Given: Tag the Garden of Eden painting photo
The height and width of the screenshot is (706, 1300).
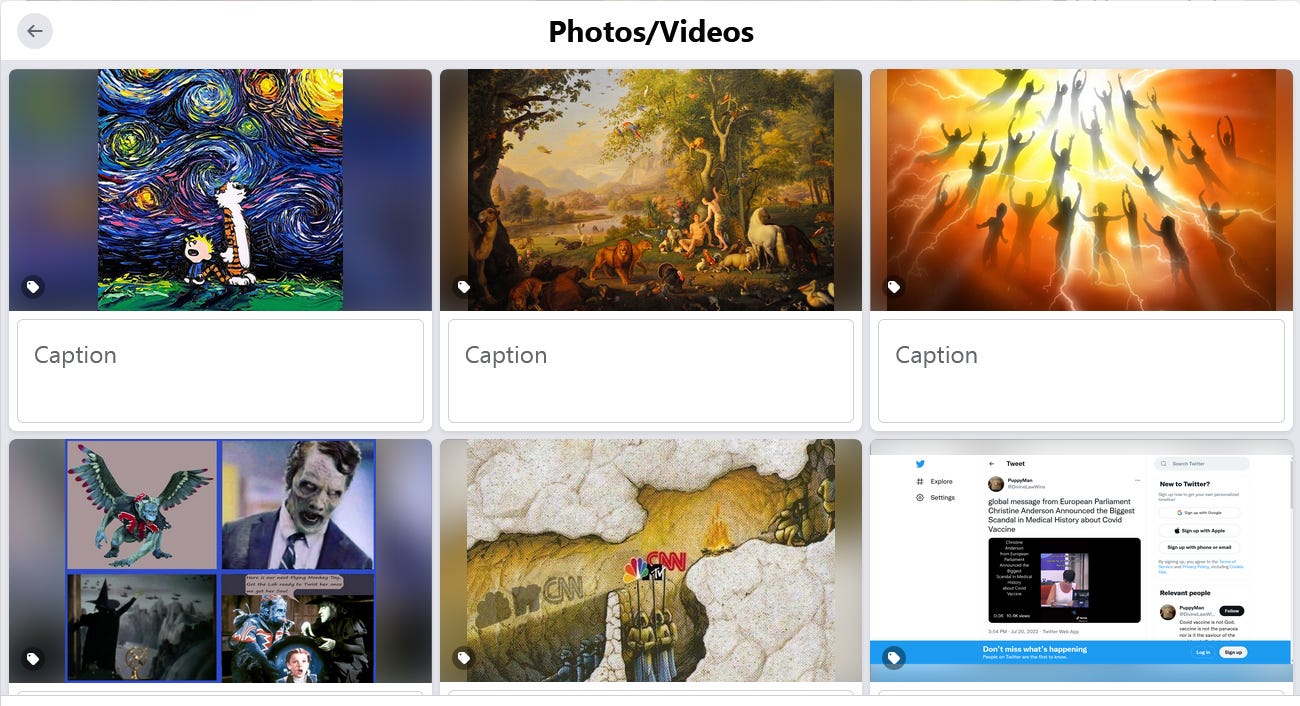Looking at the screenshot, I should click(464, 287).
